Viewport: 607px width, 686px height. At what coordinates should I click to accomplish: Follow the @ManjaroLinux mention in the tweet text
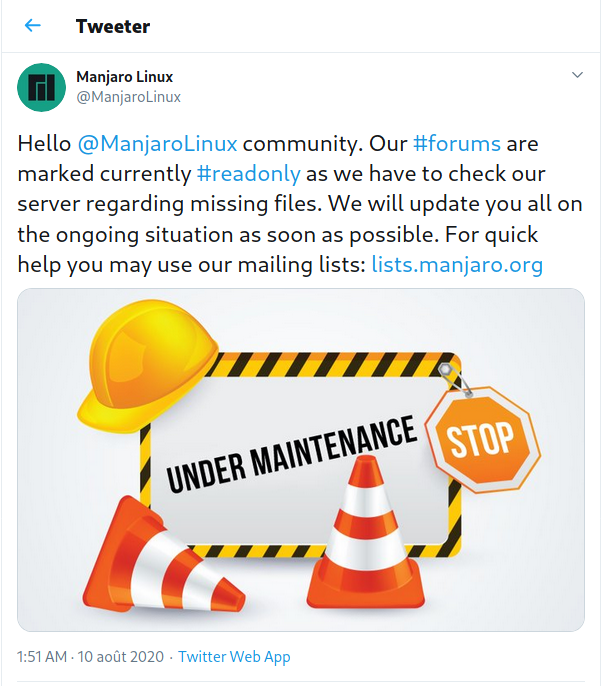[158, 144]
